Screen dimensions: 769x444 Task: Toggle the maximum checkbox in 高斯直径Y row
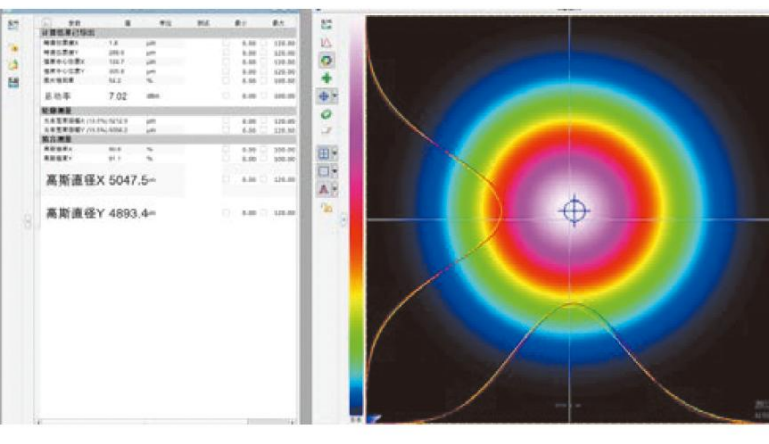(x=262, y=213)
